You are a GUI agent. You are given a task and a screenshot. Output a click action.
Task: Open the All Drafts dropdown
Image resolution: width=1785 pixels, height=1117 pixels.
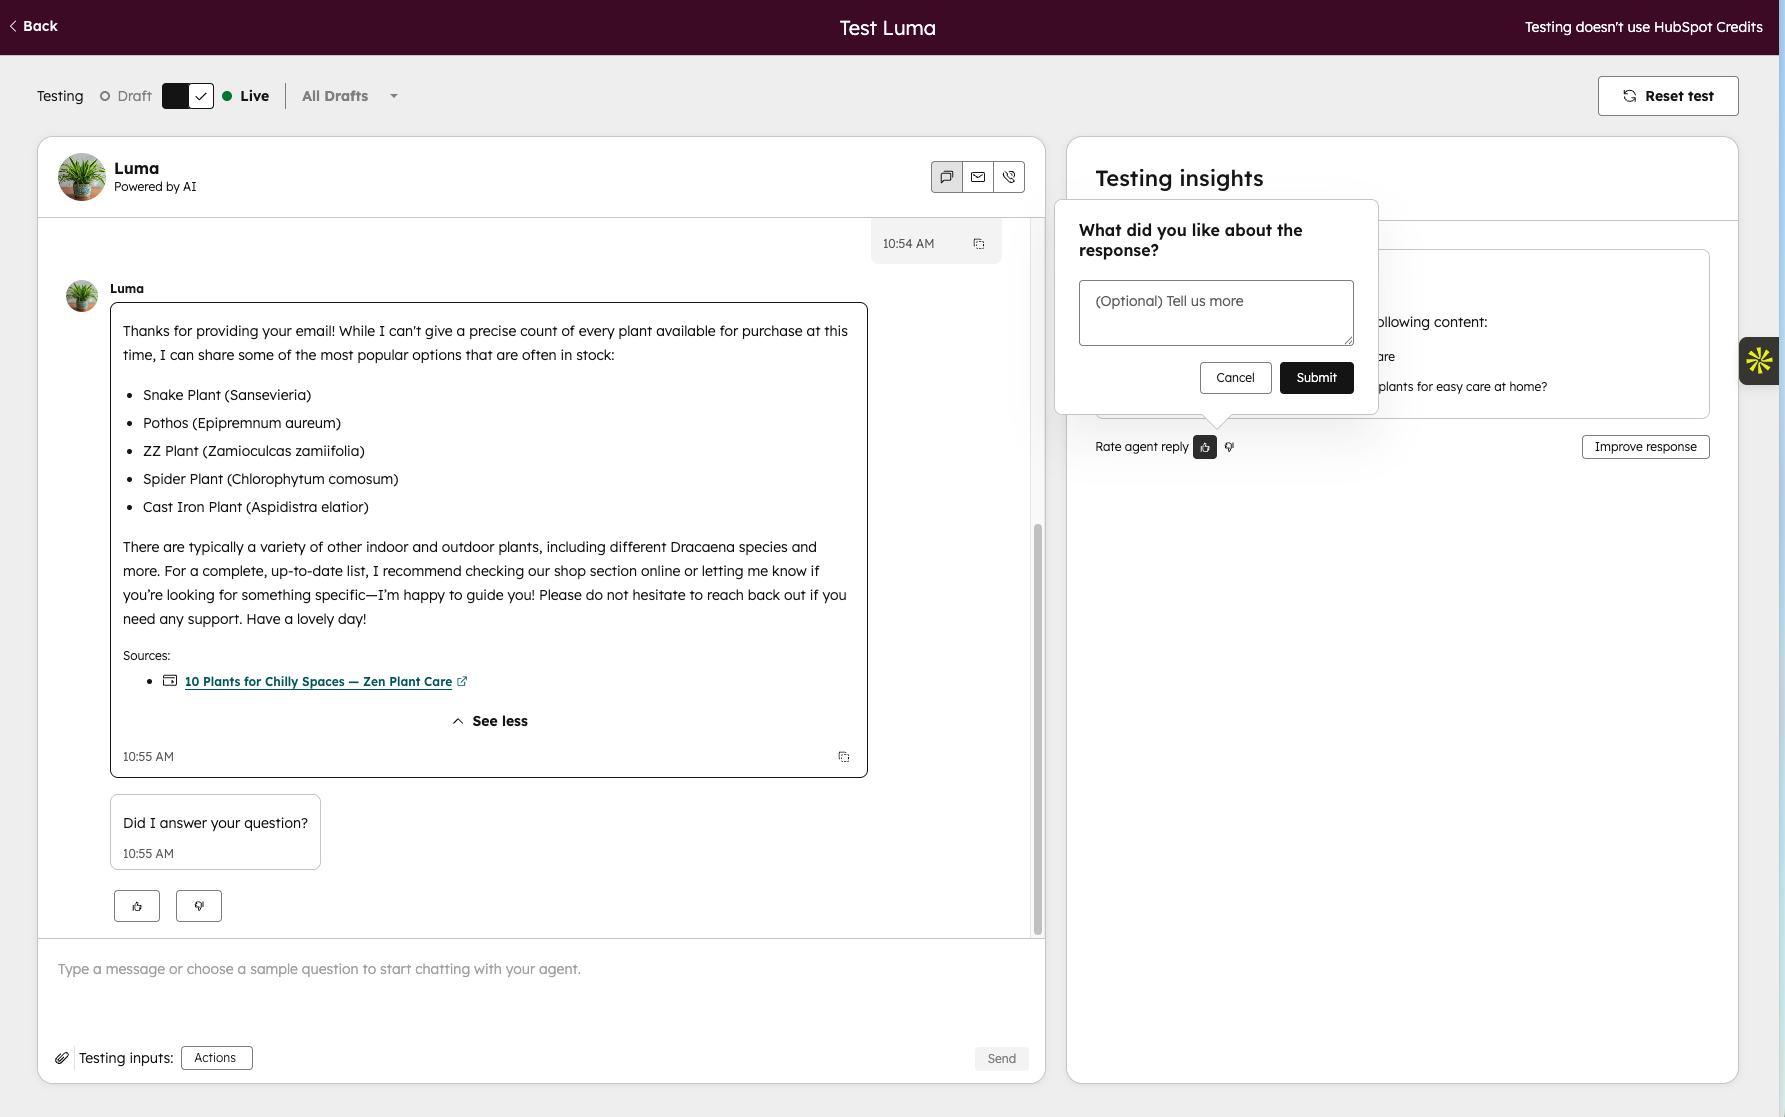349,96
